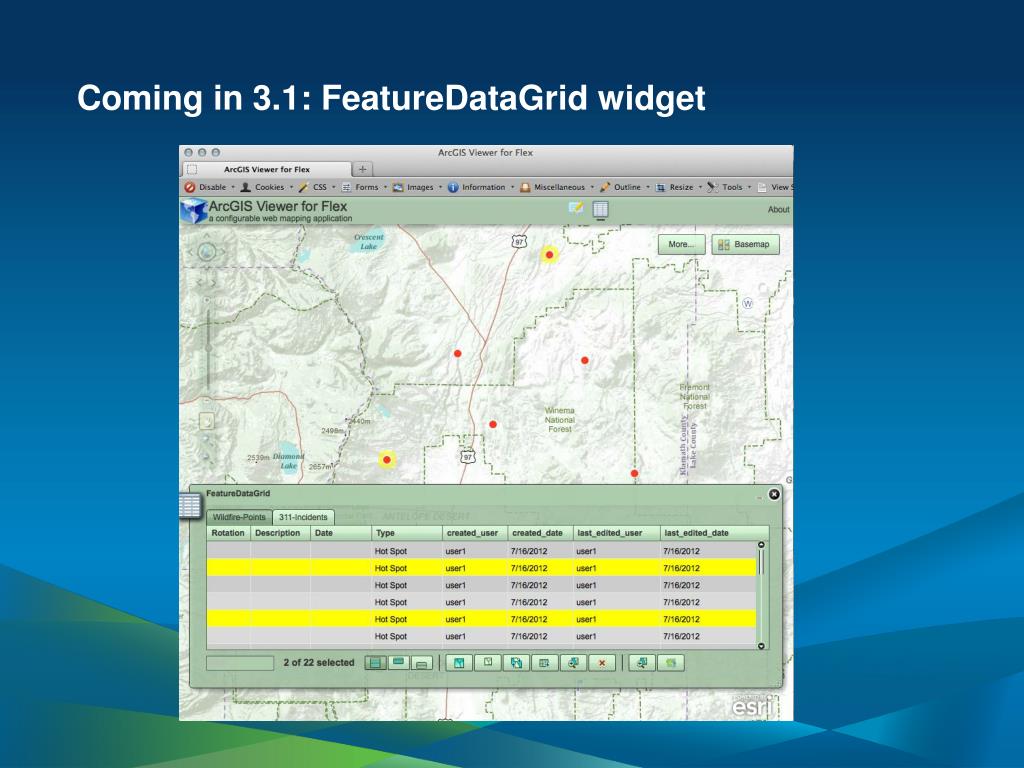Click the last_edited_user column header
The image size is (1024, 768).
pyautogui.click(x=616, y=533)
